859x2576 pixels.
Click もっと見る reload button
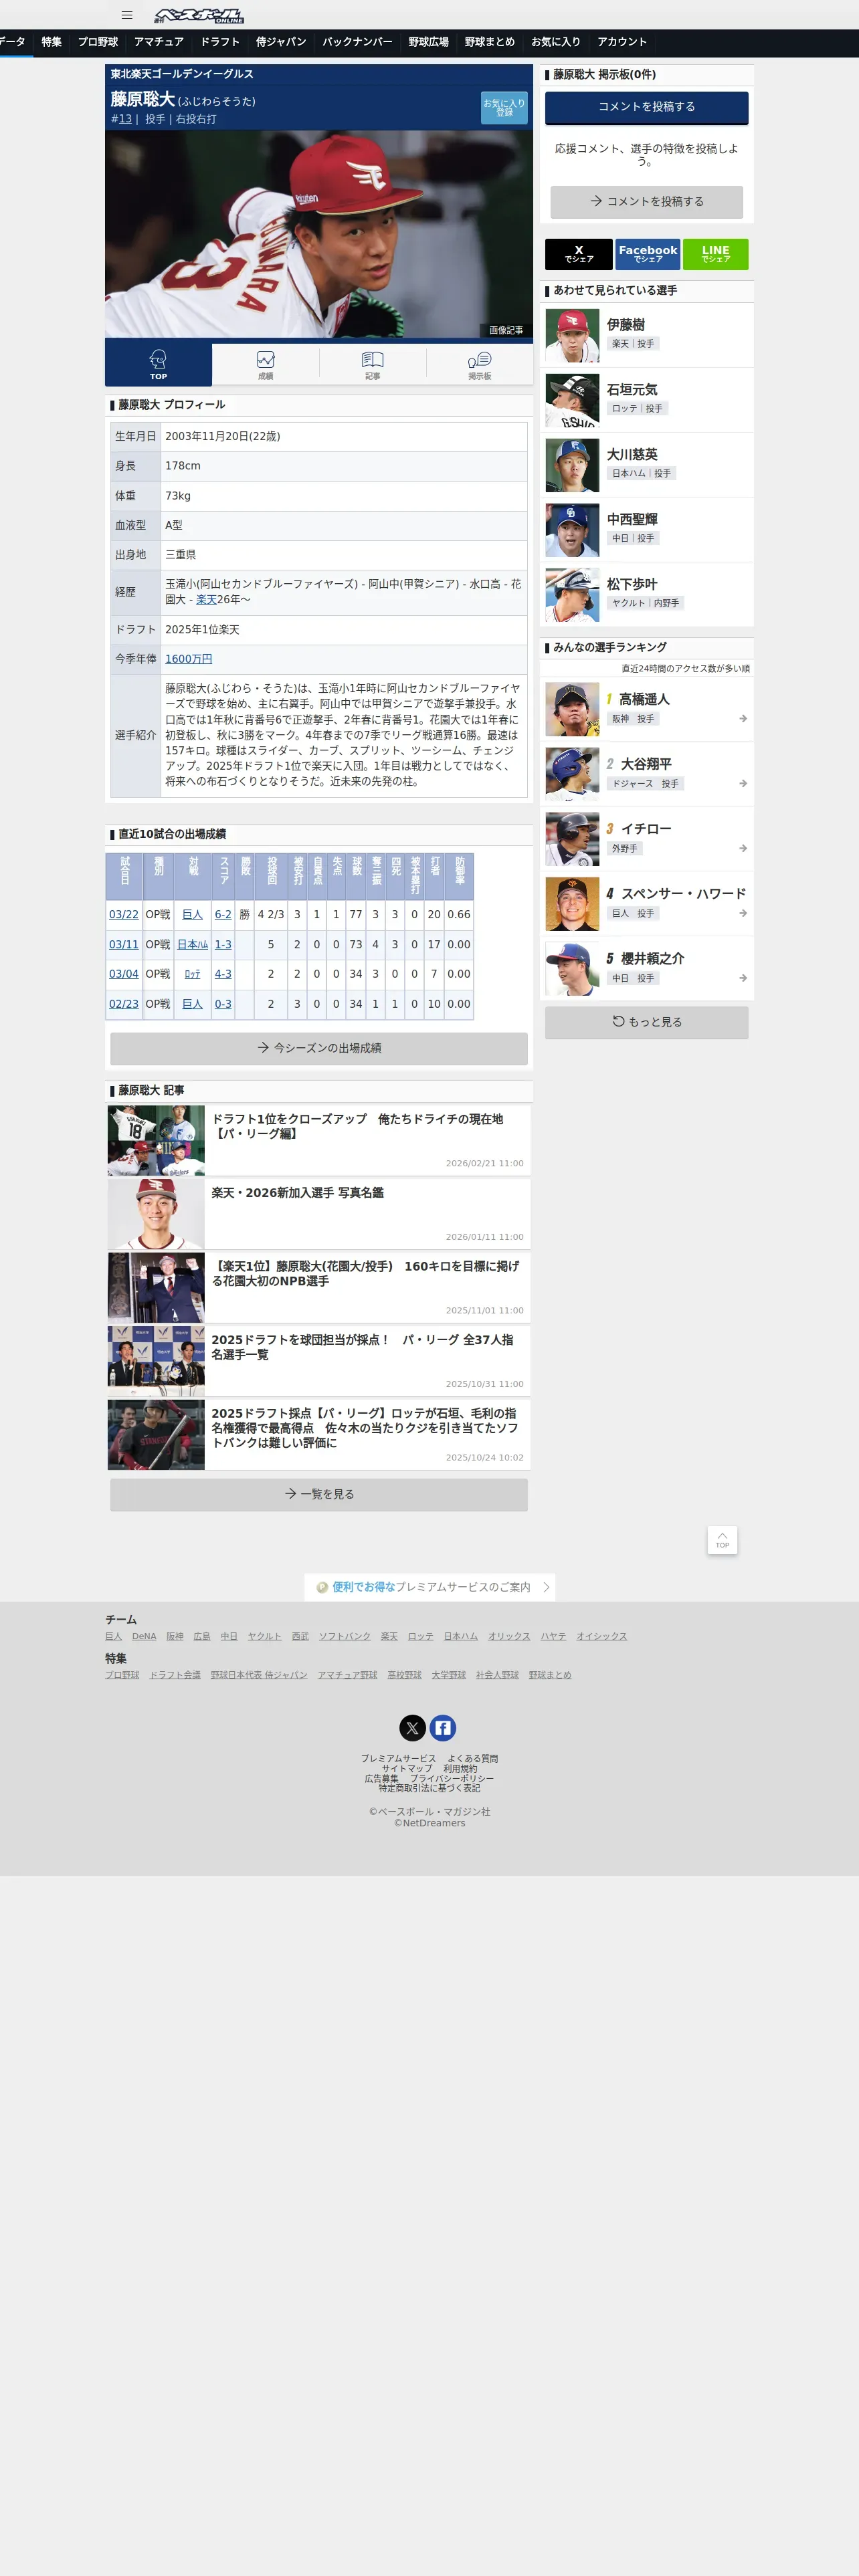coord(647,1022)
